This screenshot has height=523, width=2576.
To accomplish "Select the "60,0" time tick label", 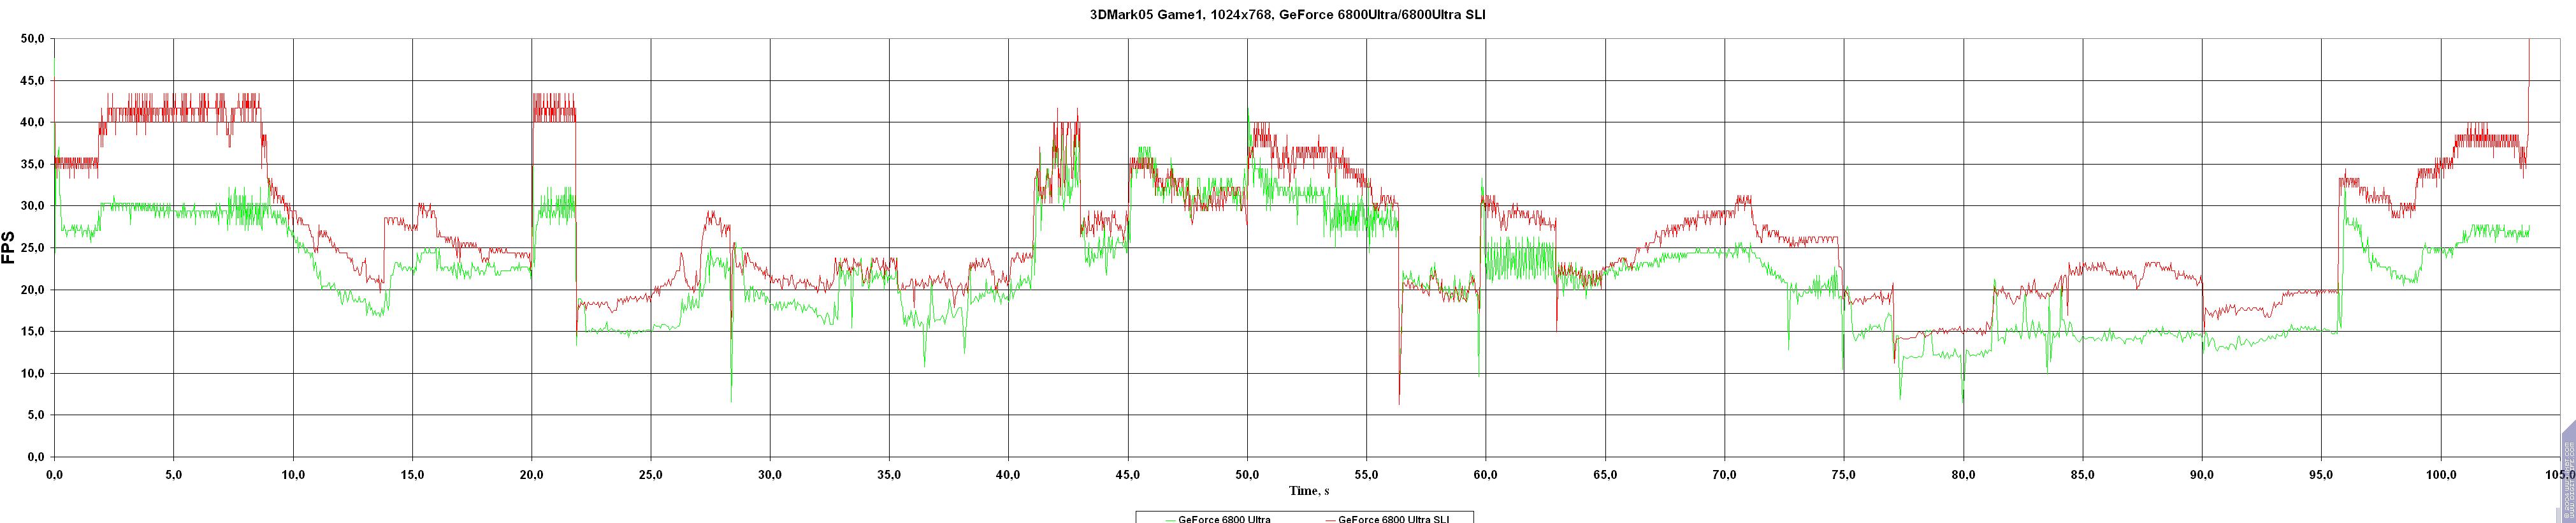I will pyautogui.click(x=1486, y=475).
